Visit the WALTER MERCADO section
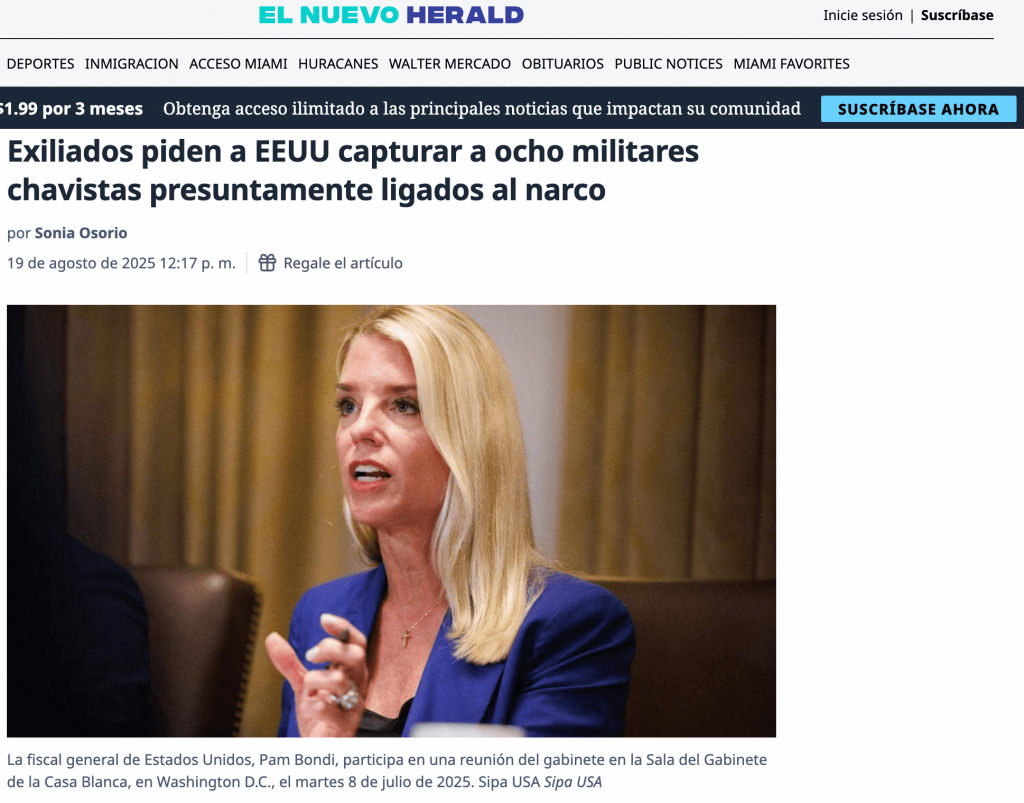This screenshot has width=1024, height=803. [450, 64]
